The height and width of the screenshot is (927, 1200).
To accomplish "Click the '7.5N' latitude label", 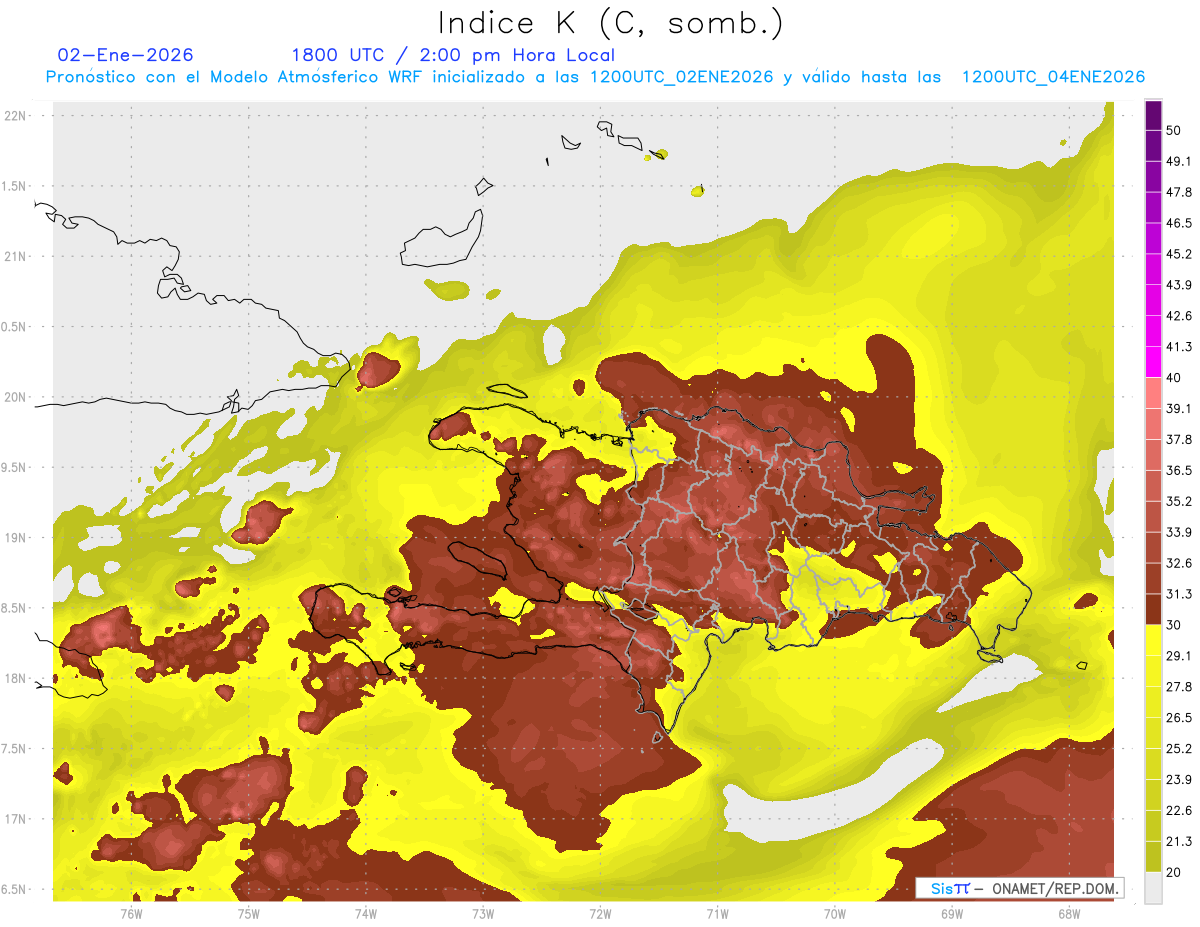I will [x=15, y=749].
